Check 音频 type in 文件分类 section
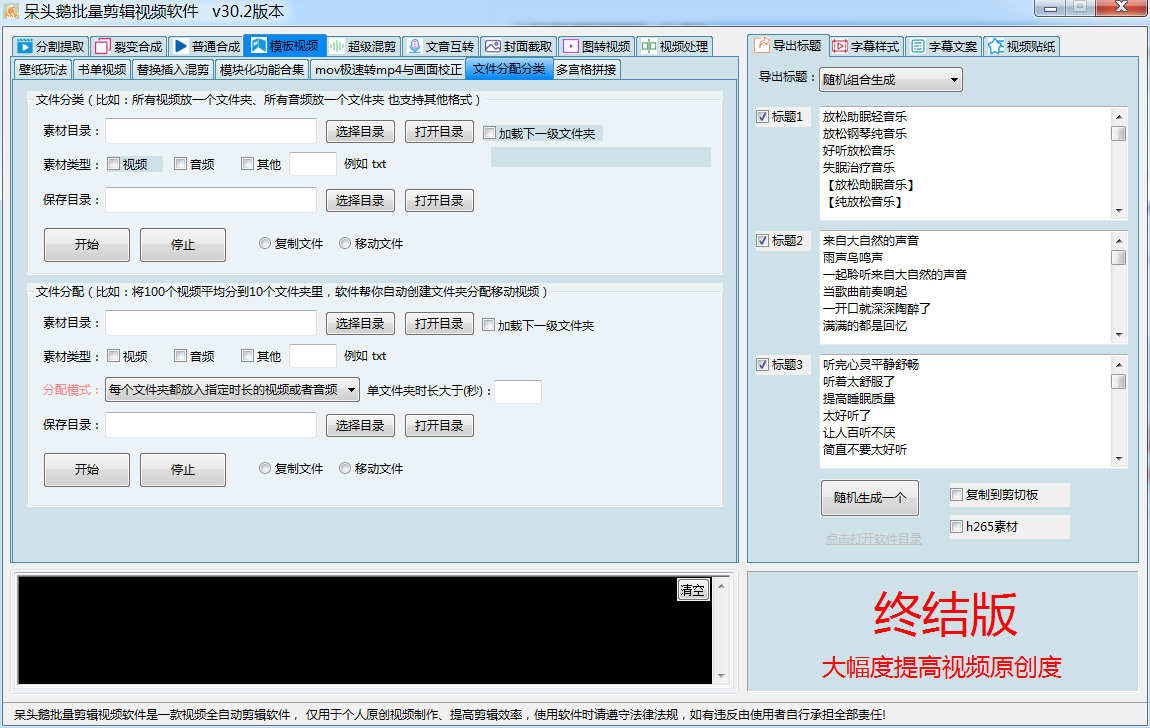Viewport: 1150px width, 728px height. [180, 164]
